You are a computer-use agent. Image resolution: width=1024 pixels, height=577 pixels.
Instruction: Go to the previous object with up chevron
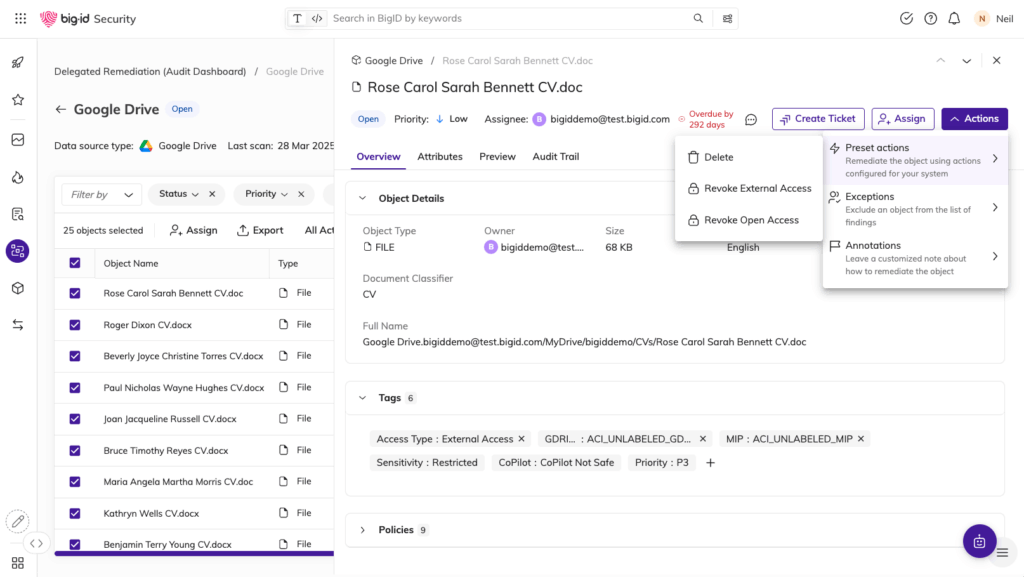[940, 61]
